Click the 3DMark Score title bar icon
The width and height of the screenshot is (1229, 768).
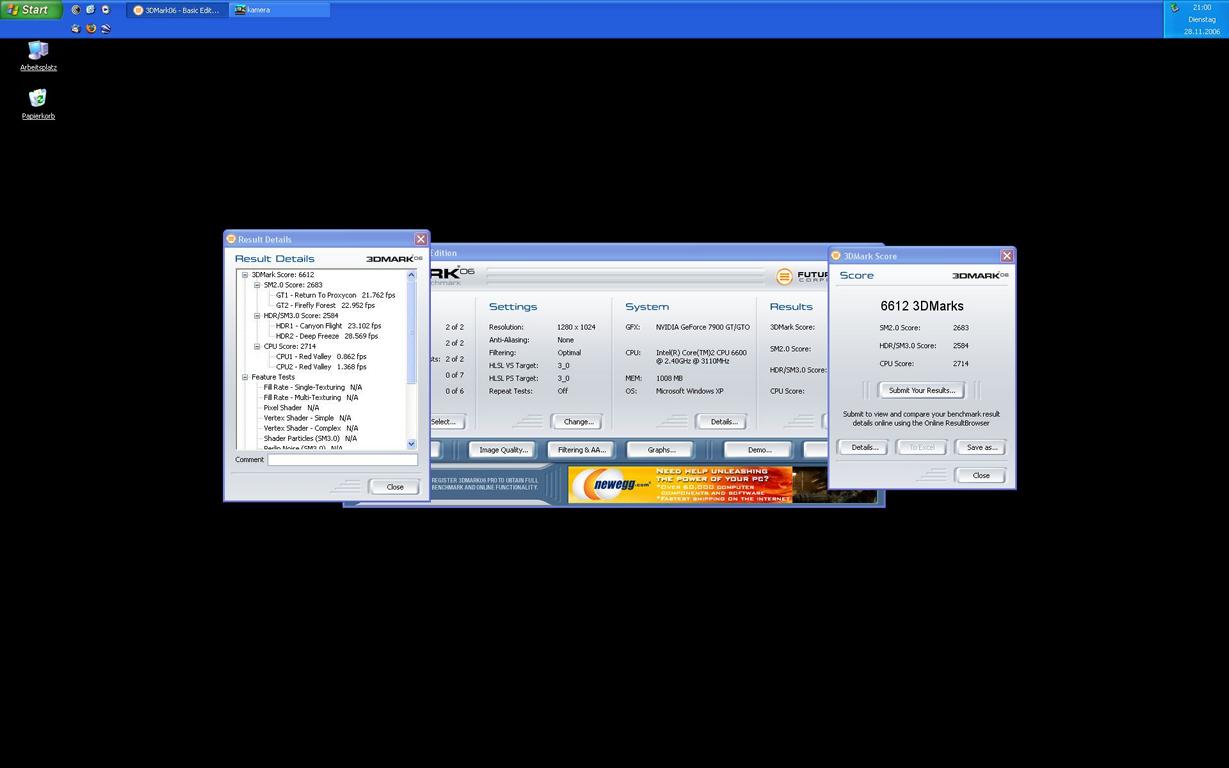coord(836,256)
